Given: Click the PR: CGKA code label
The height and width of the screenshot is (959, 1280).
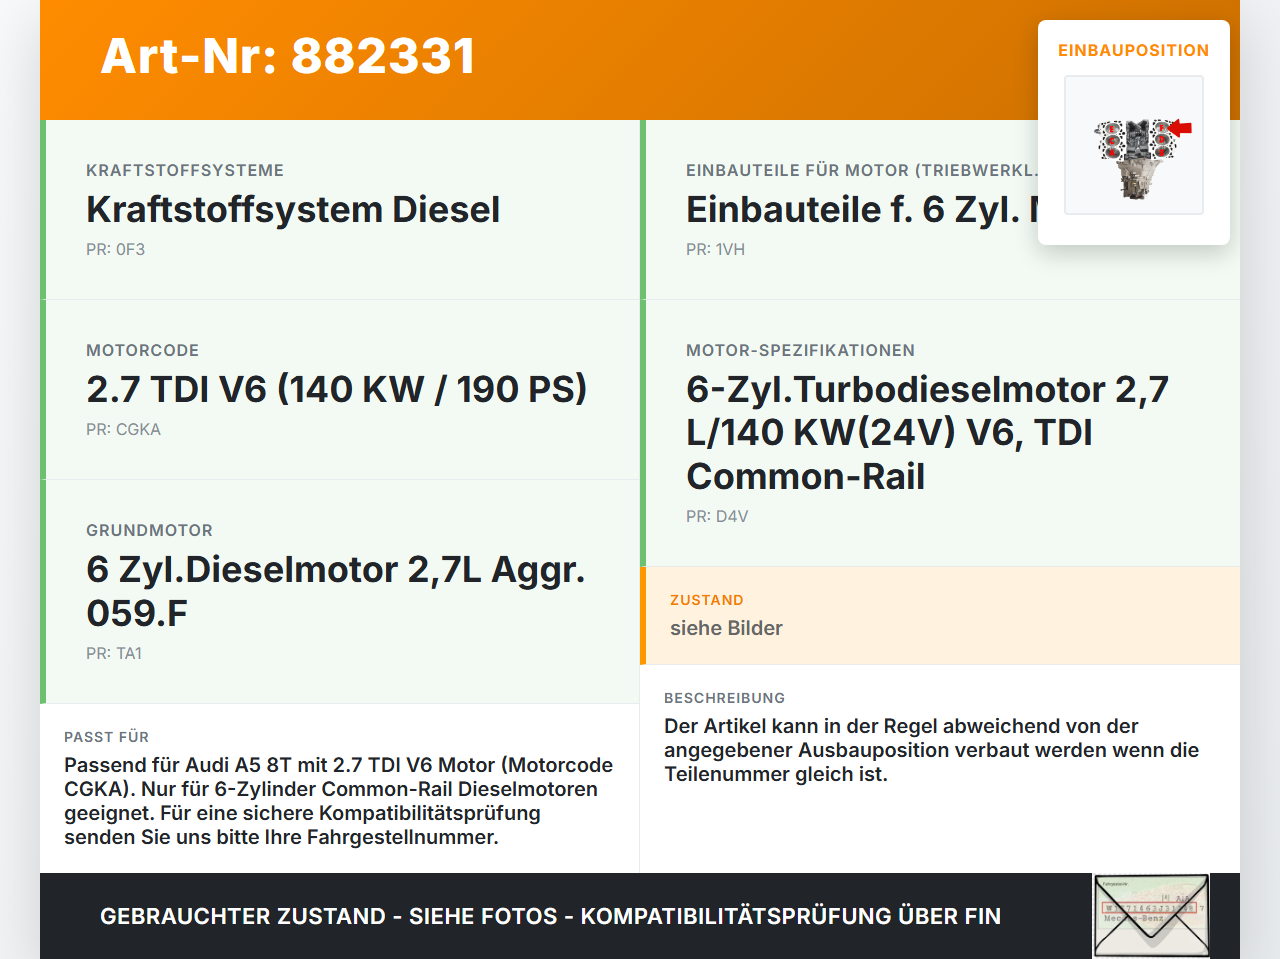Looking at the screenshot, I should [123, 429].
